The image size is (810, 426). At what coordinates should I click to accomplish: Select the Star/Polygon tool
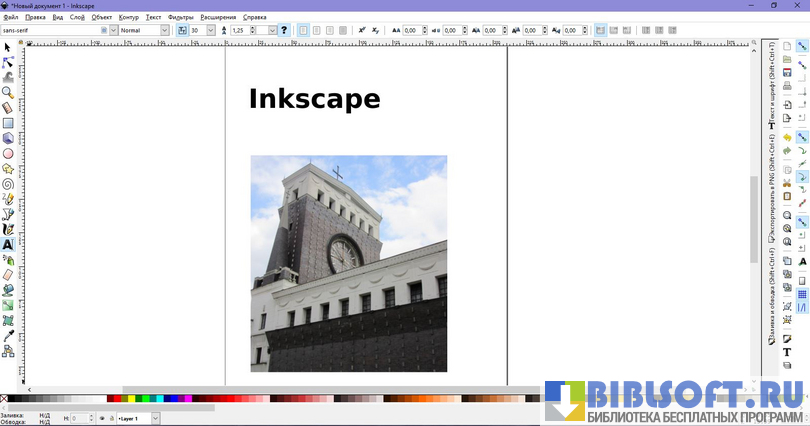click(8, 168)
